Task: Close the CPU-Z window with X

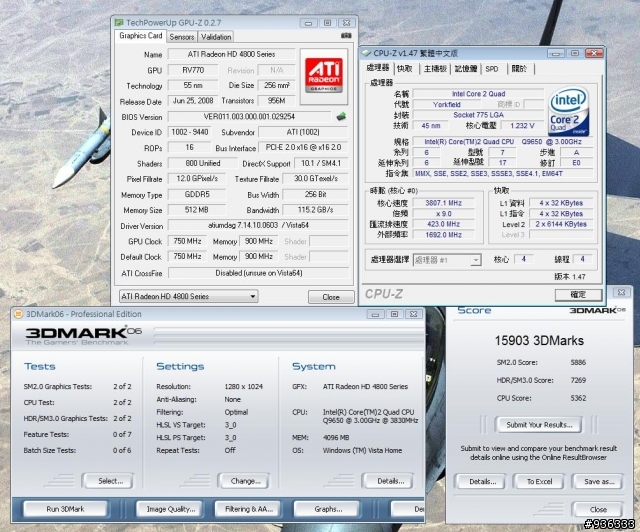Action: click(x=594, y=53)
